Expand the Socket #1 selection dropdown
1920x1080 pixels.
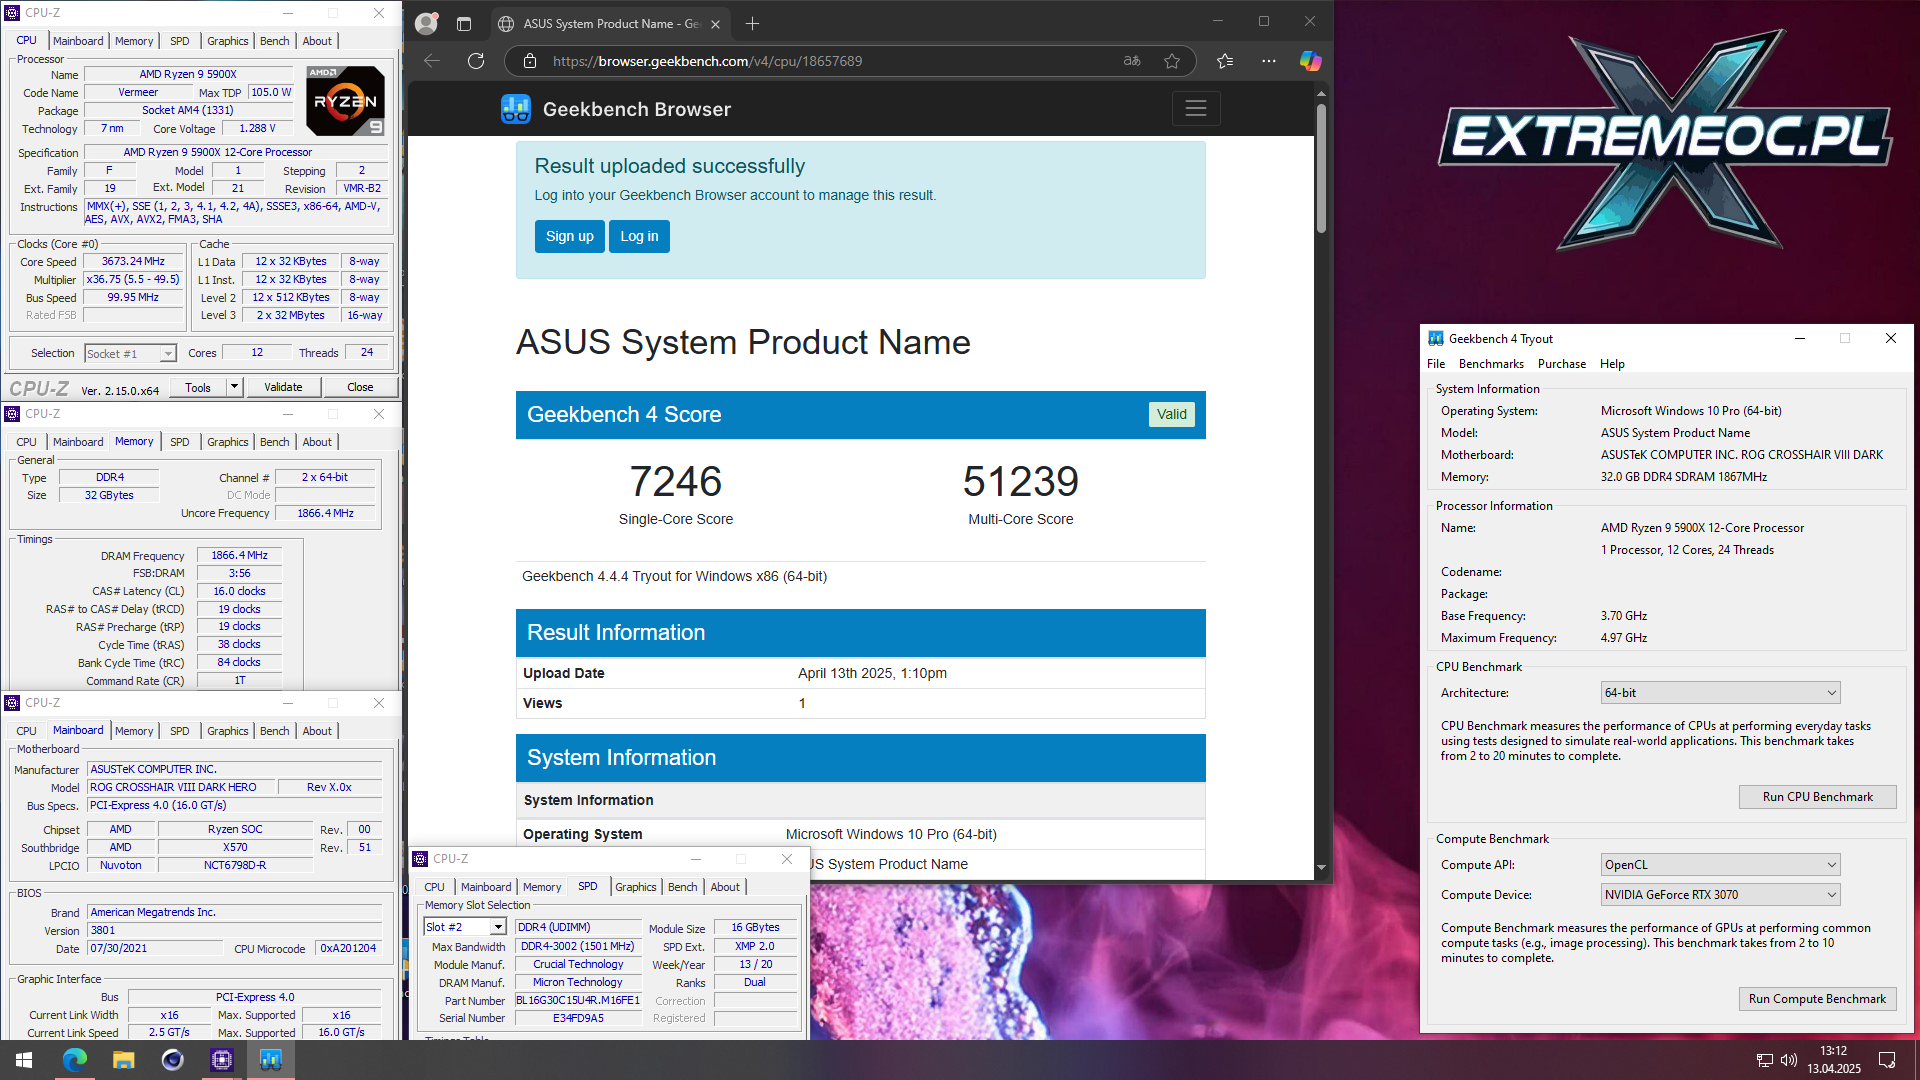click(x=168, y=354)
